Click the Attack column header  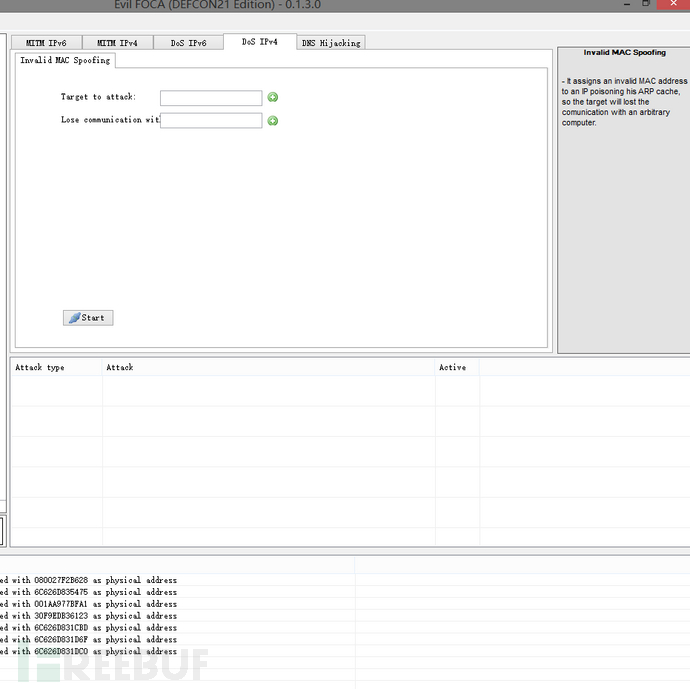coord(268,367)
